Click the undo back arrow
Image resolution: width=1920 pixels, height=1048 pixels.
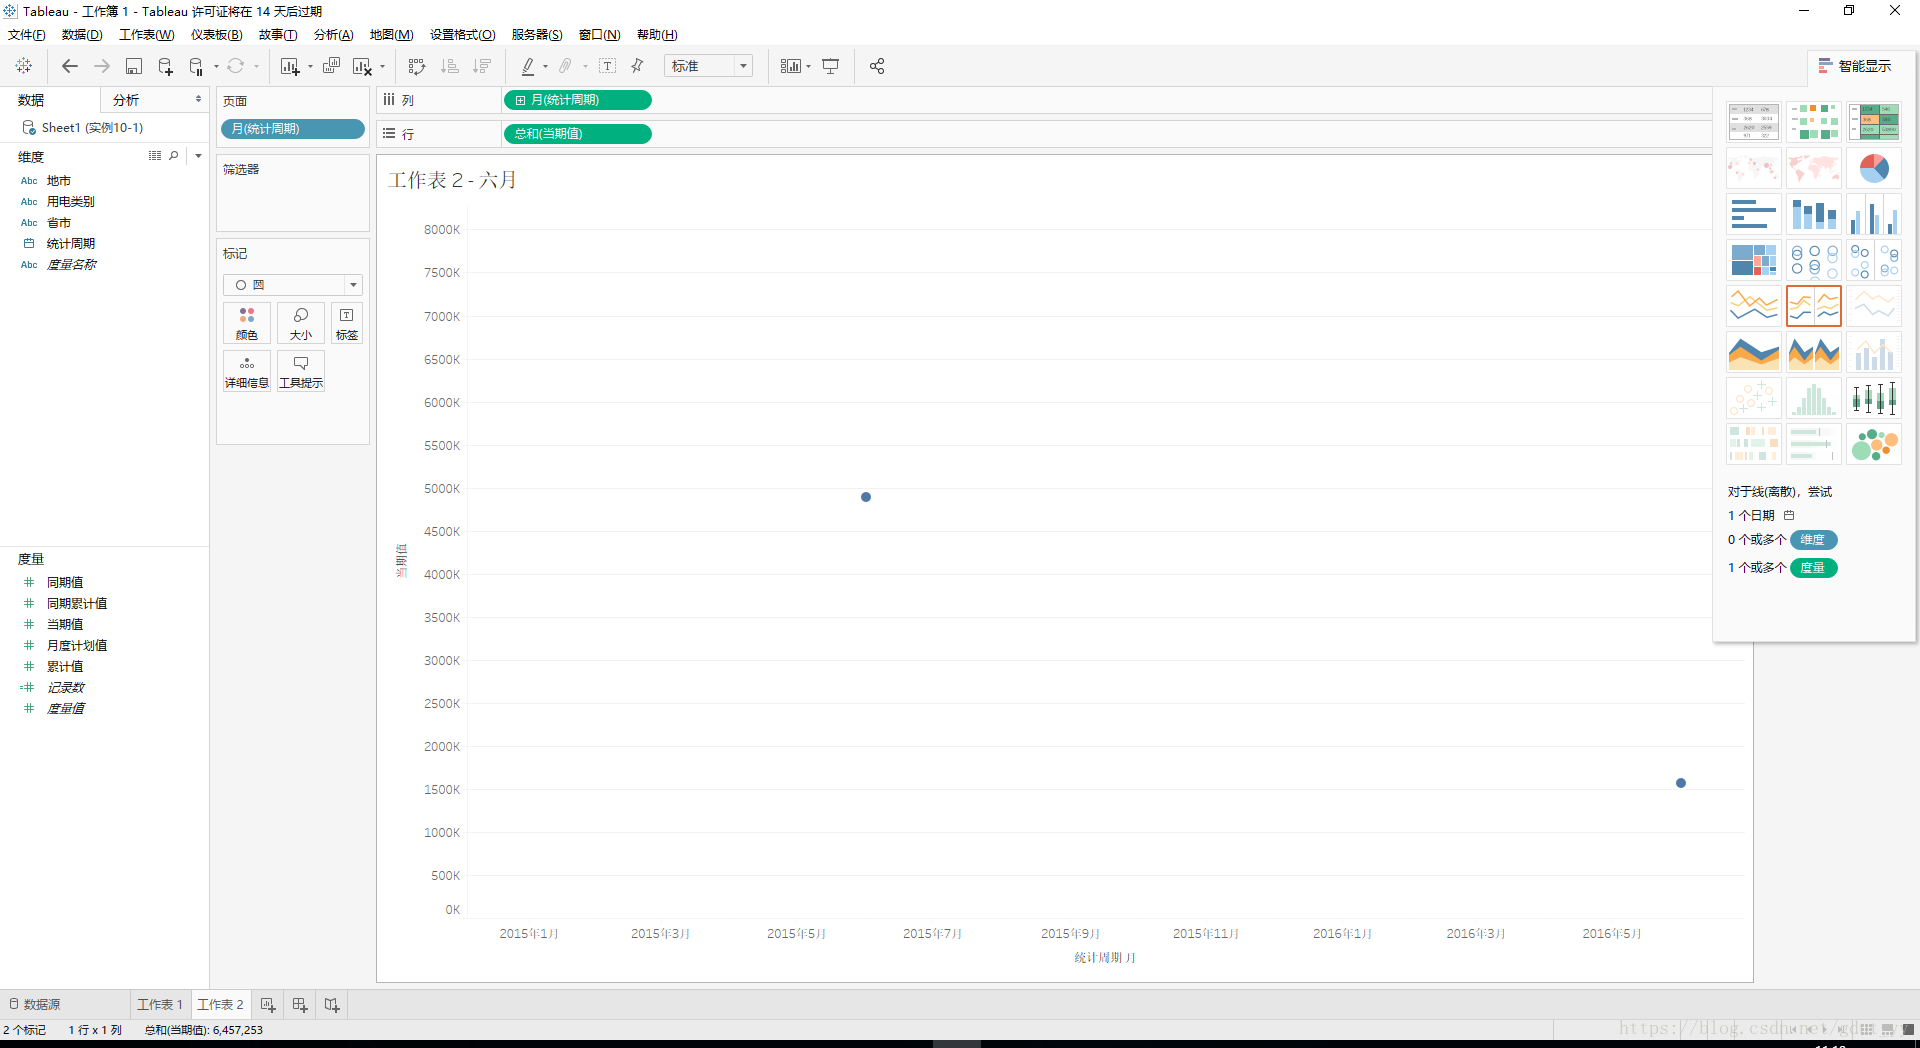(x=69, y=66)
